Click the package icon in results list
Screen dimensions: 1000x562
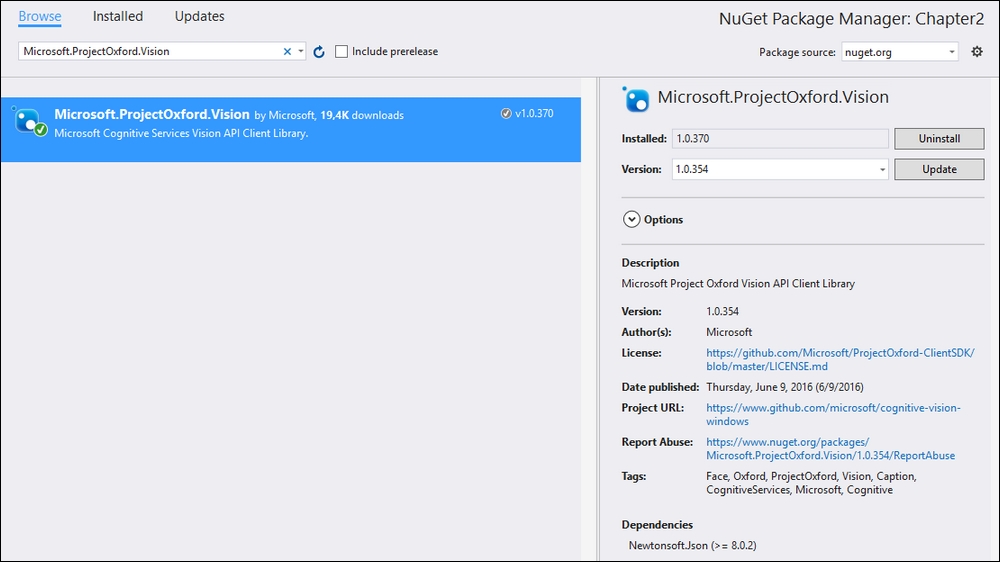coord(29,121)
